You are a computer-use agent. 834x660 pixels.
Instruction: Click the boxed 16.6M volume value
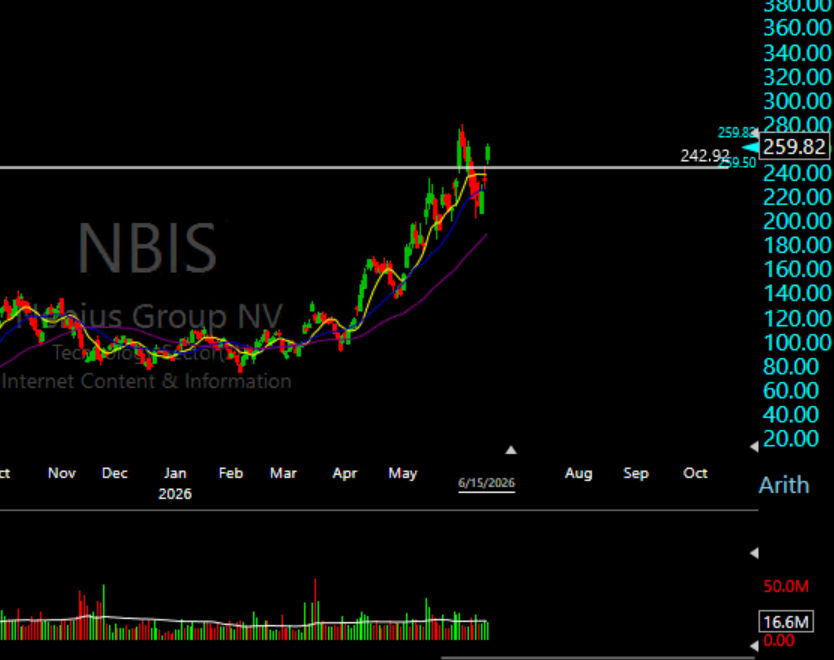pos(786,621)
